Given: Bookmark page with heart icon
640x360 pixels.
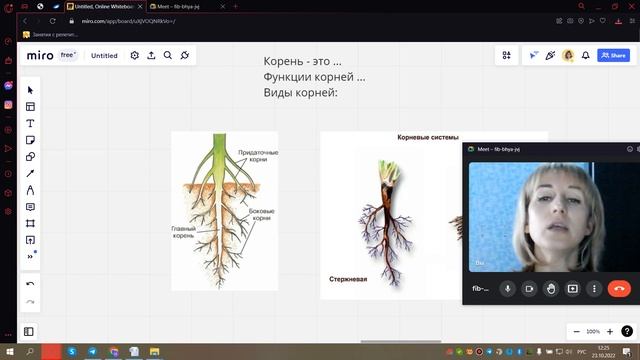Looking at the screenshot, I should coord(603,21).
